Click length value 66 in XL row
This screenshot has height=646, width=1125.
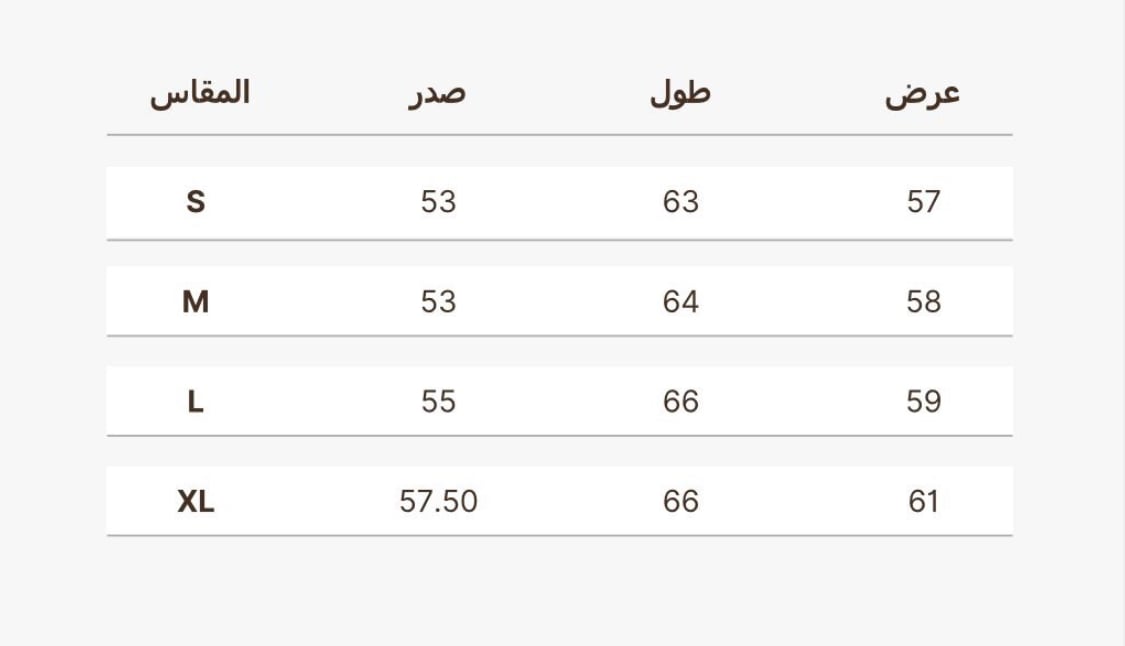pos(681,501)
